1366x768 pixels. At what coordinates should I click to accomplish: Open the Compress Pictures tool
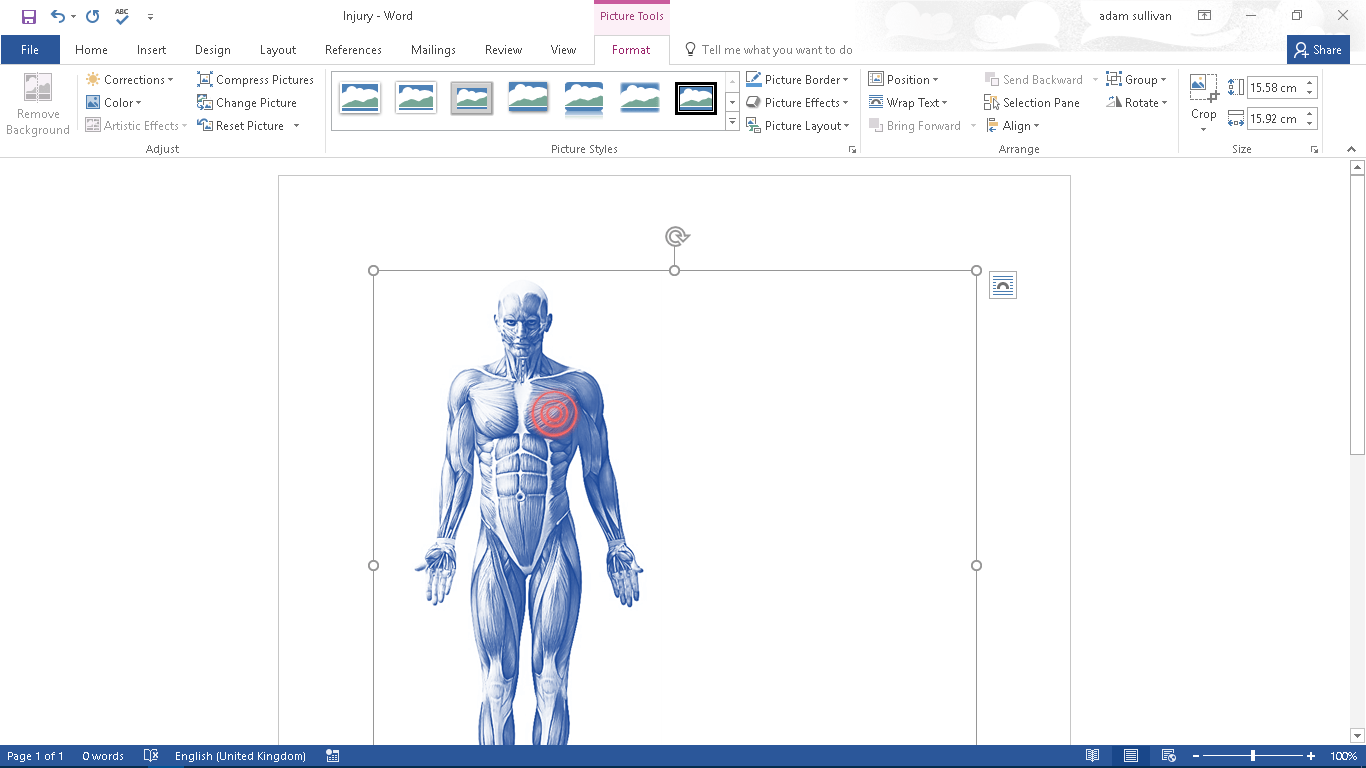pos(256,79)
